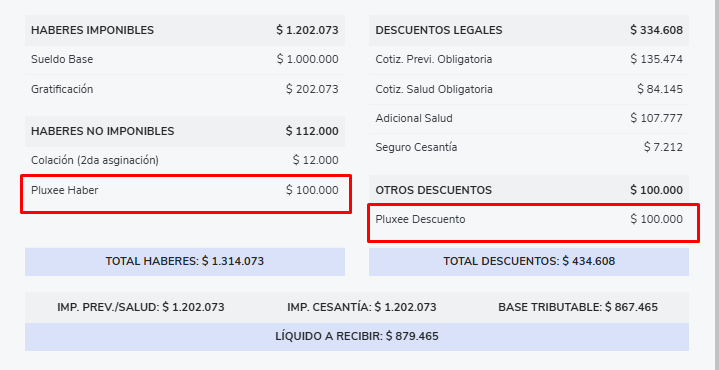Select the Colación (2da asginación) row
Screen dimensions: 719x370
pyautogui.click(x=185, y=160)
